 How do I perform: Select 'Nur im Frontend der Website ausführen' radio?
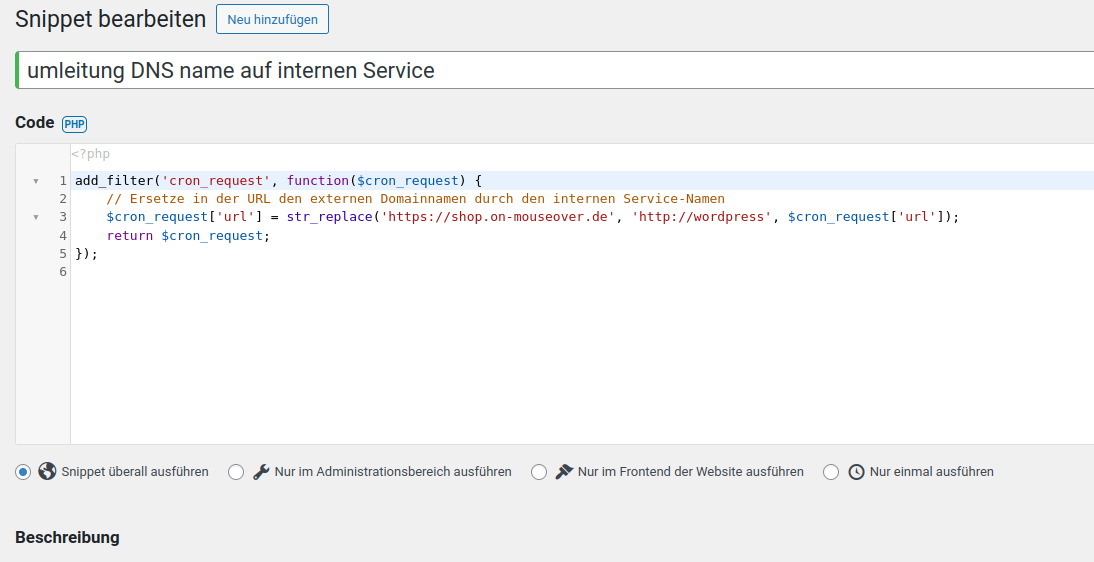pyautogui.click(x=539, y=472)
